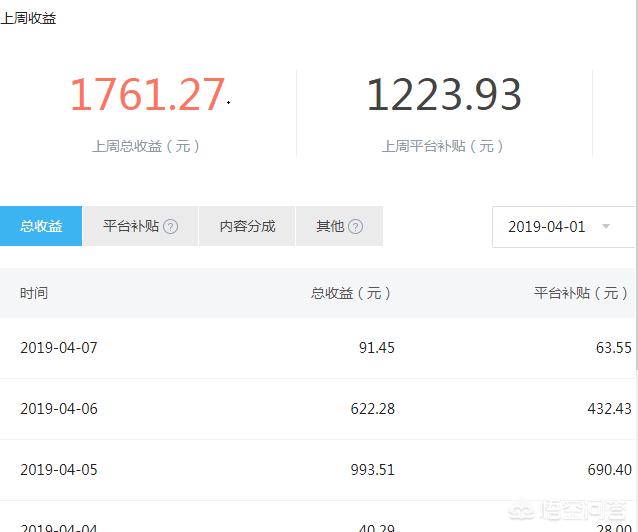This screenshot has width=638, height=532.
Task: Switch to the 总收益 tab
Action: click(x=41, y=226)
